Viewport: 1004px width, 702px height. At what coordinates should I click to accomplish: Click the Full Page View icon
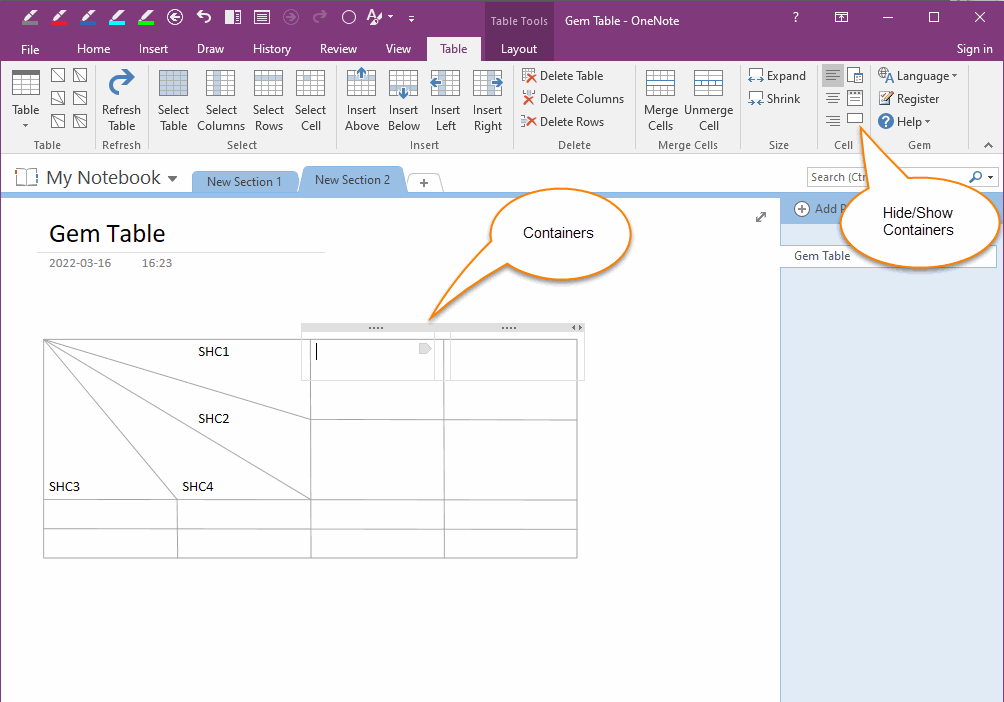pyautogui.click(x=262, y=17)
